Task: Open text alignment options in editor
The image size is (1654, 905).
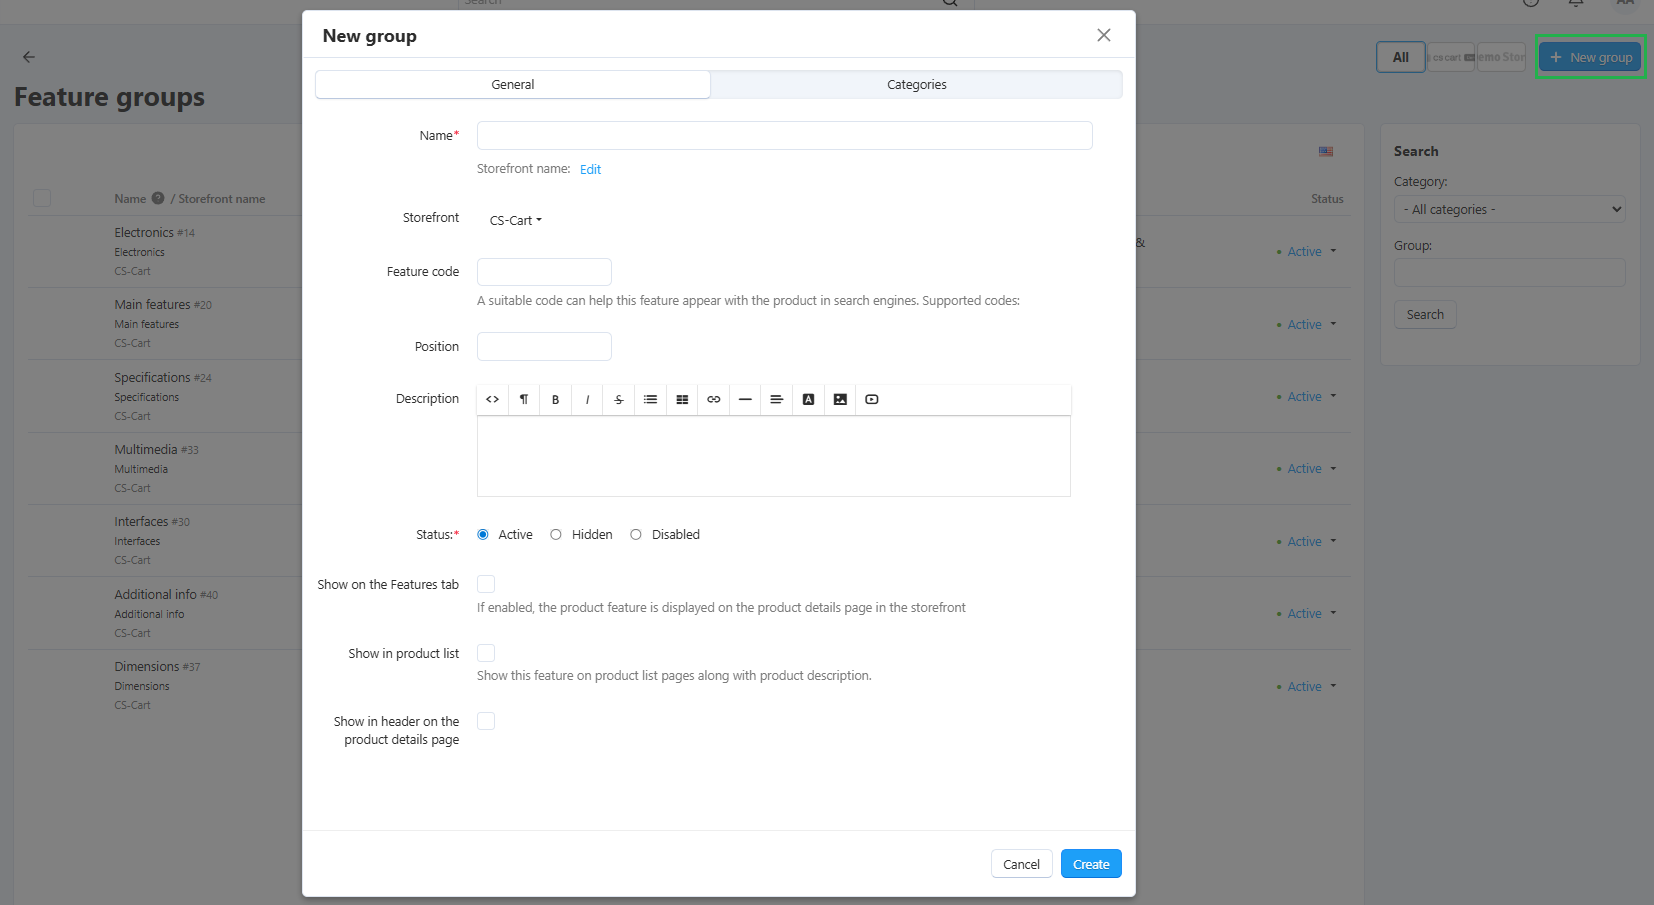Action: point(777,399)
